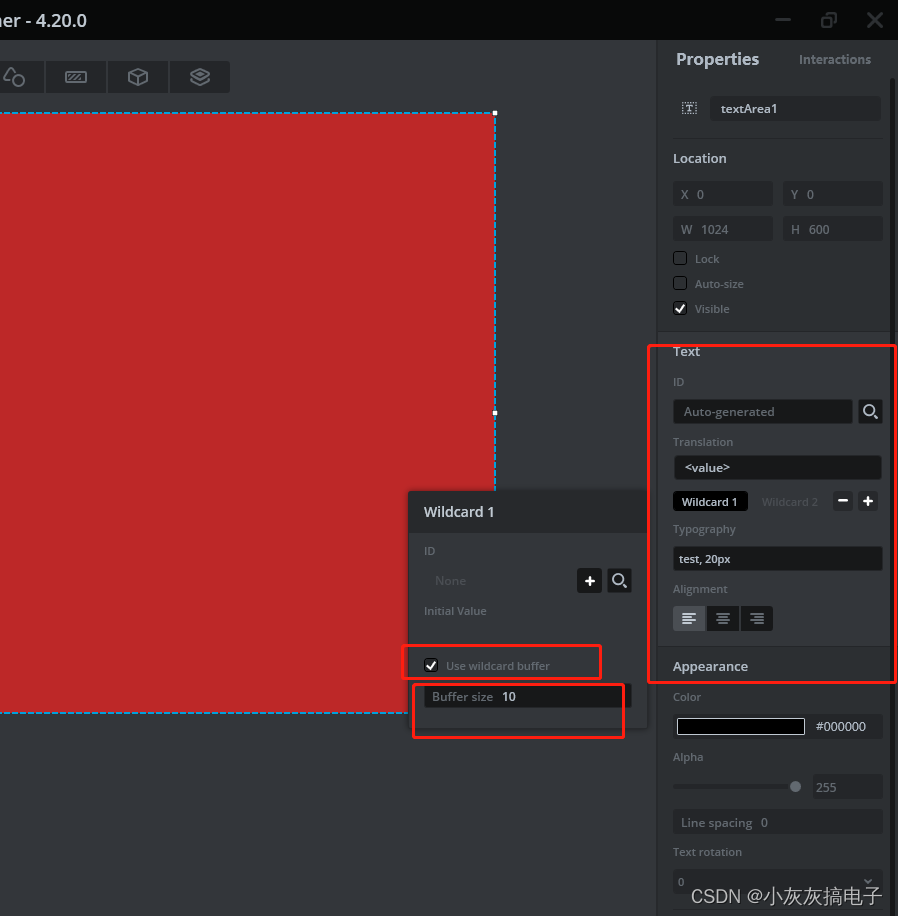The width and height of the screenshot is (898, 916).
Task: Click the Translation <value> field
Action: pyautogui.click(x=778, y=467)
